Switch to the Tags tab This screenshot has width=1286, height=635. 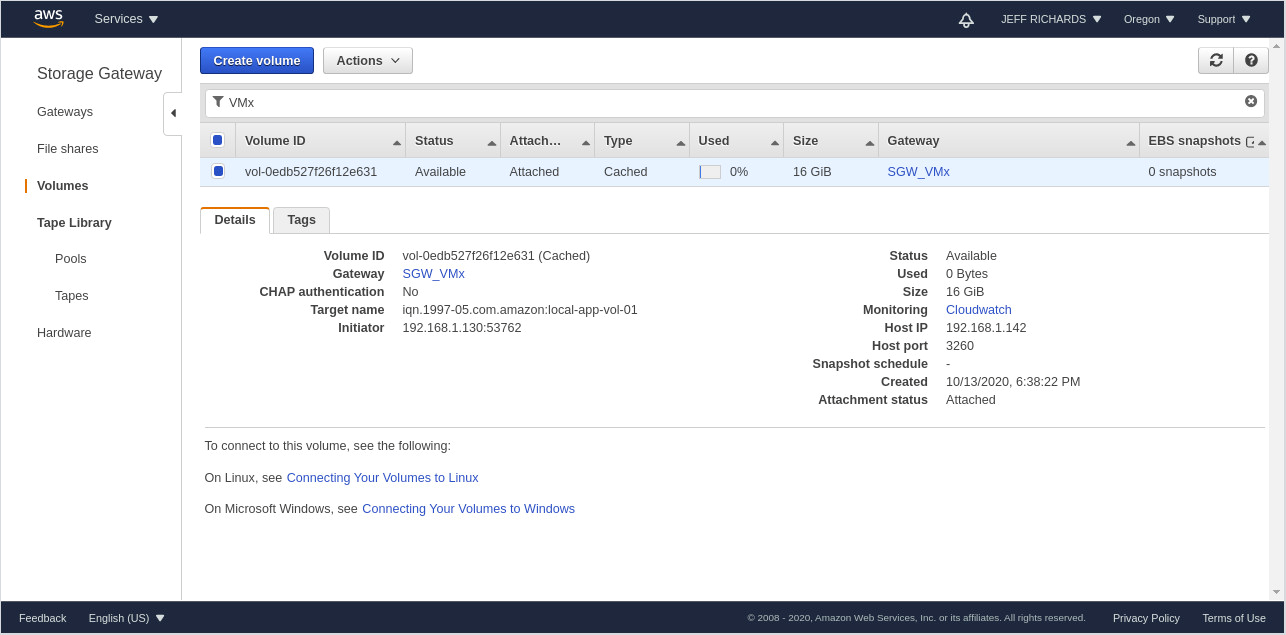pos(301,220)
